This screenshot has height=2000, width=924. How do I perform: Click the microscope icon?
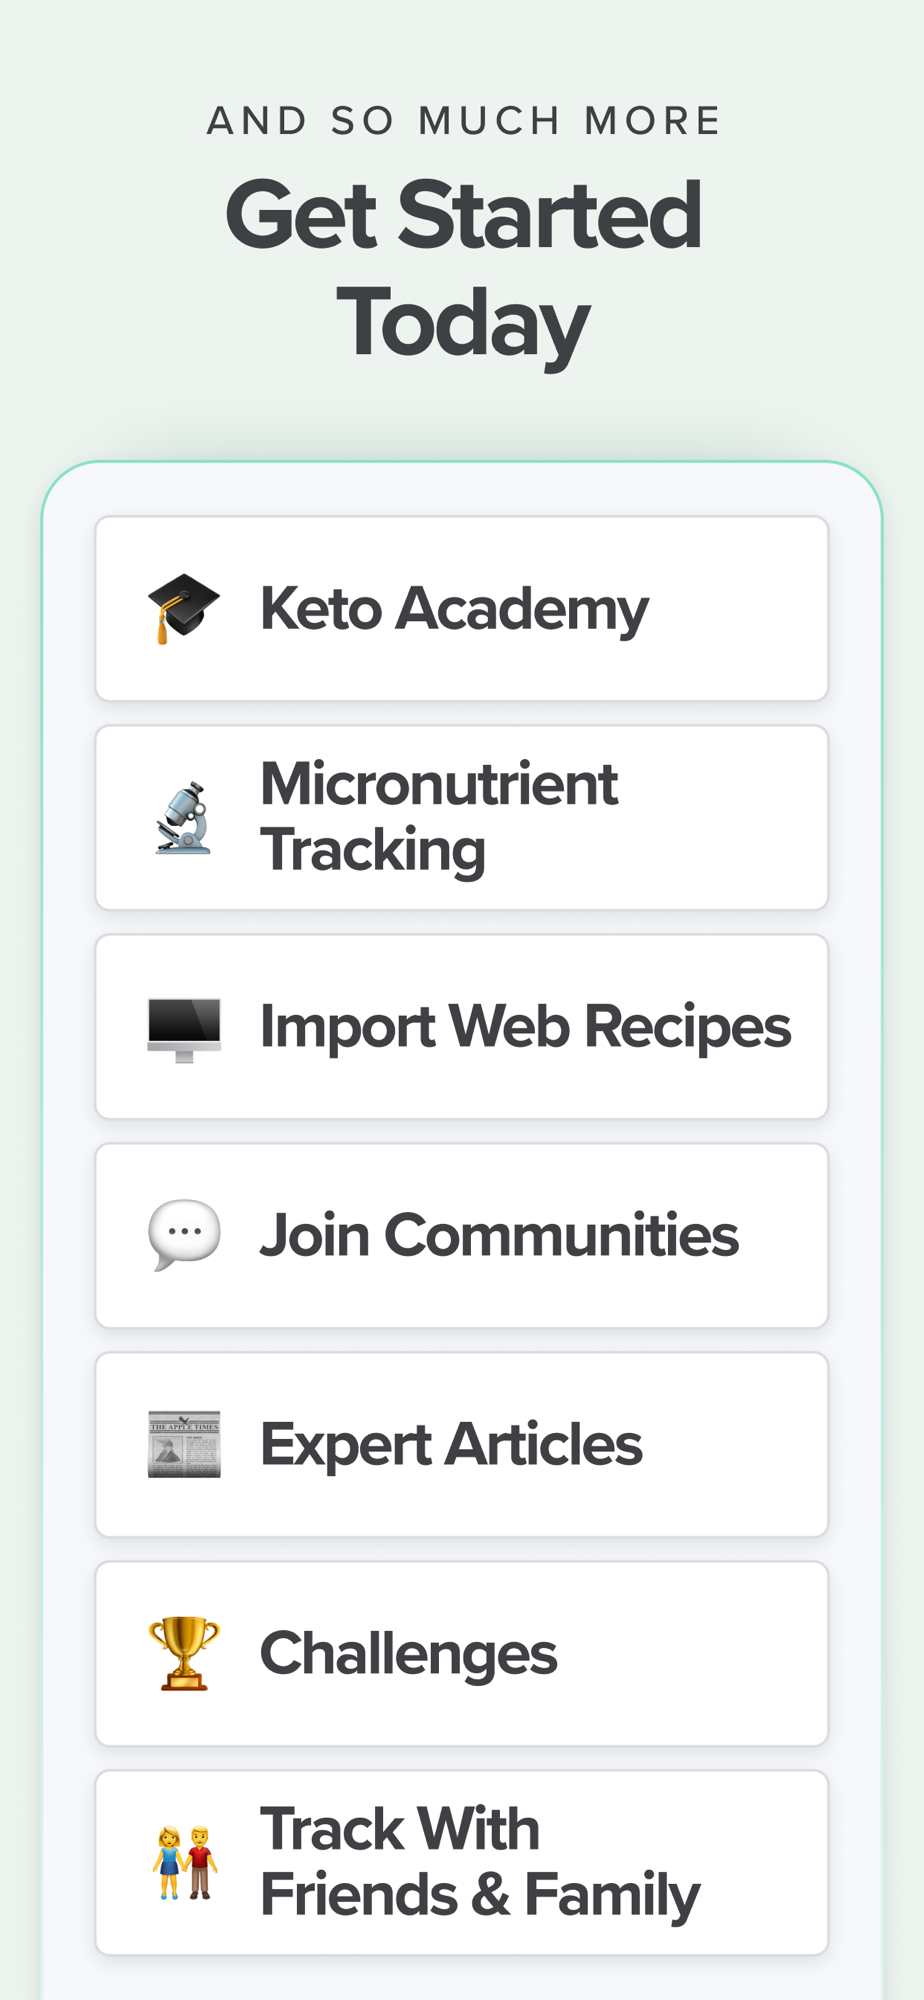184,818
